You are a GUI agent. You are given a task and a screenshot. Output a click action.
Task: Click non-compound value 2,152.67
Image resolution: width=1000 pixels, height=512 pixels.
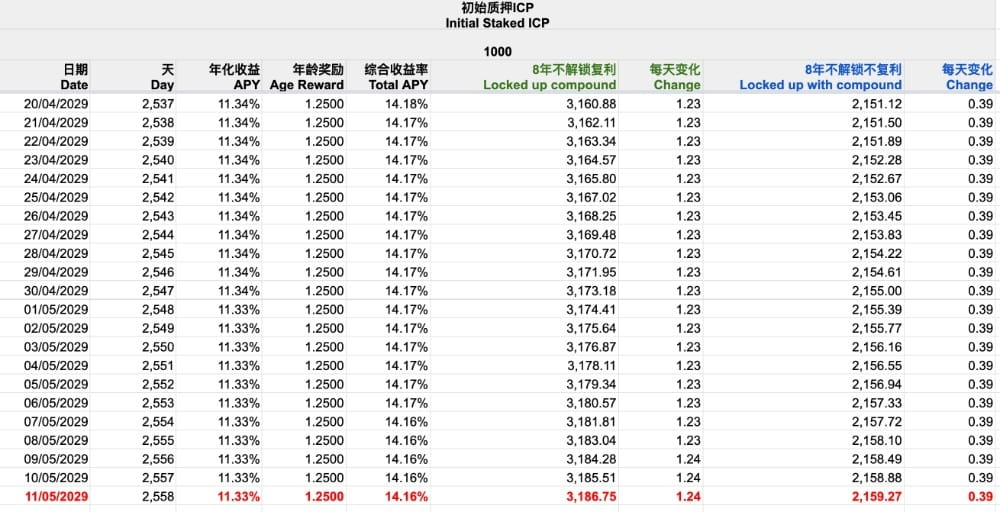(878, 179)
